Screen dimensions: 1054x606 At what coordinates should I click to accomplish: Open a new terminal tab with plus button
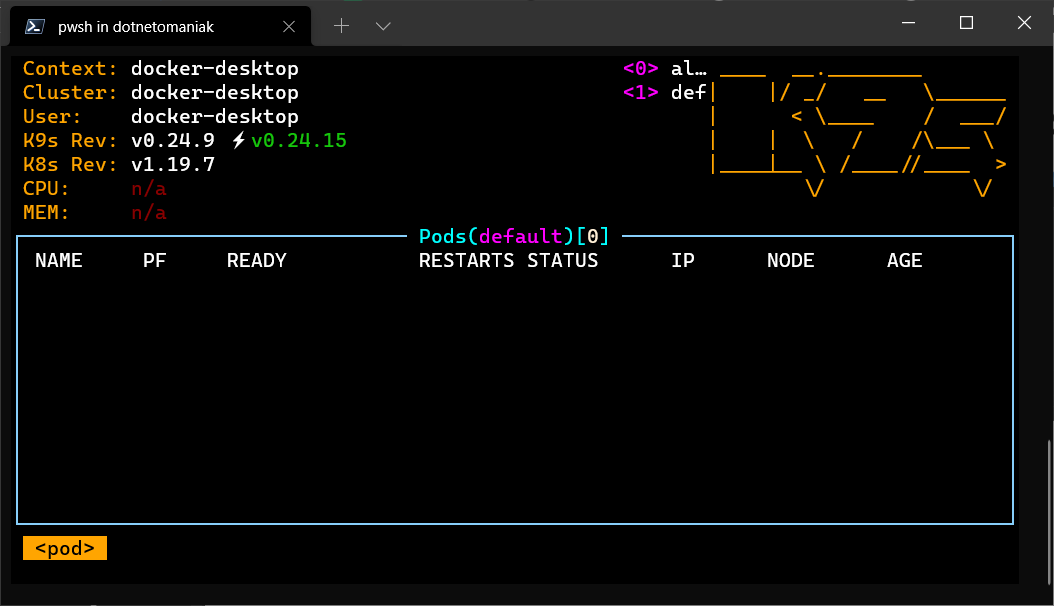tap(341, 26)
